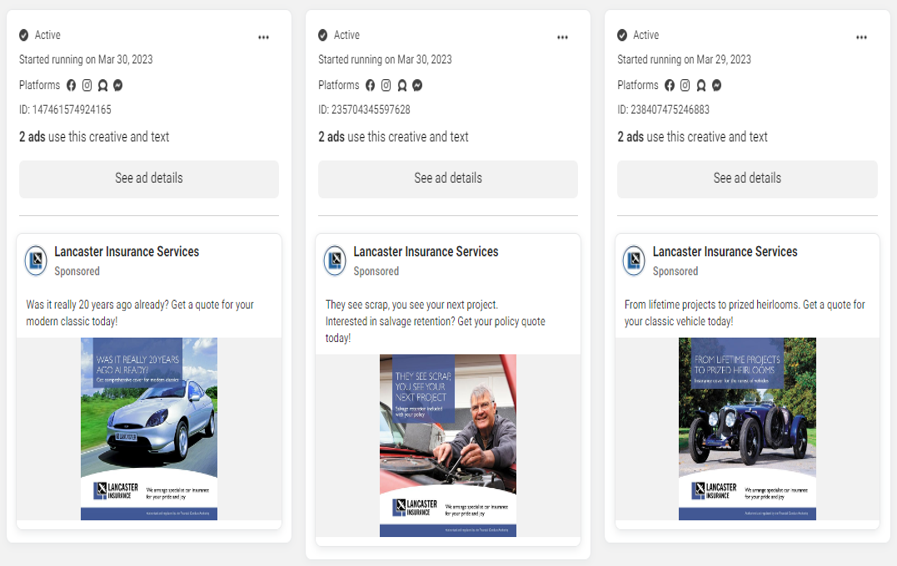897x566 pixels.
Task: Click the text 'ID: 238407475246883'
Action: coord(664,110)
